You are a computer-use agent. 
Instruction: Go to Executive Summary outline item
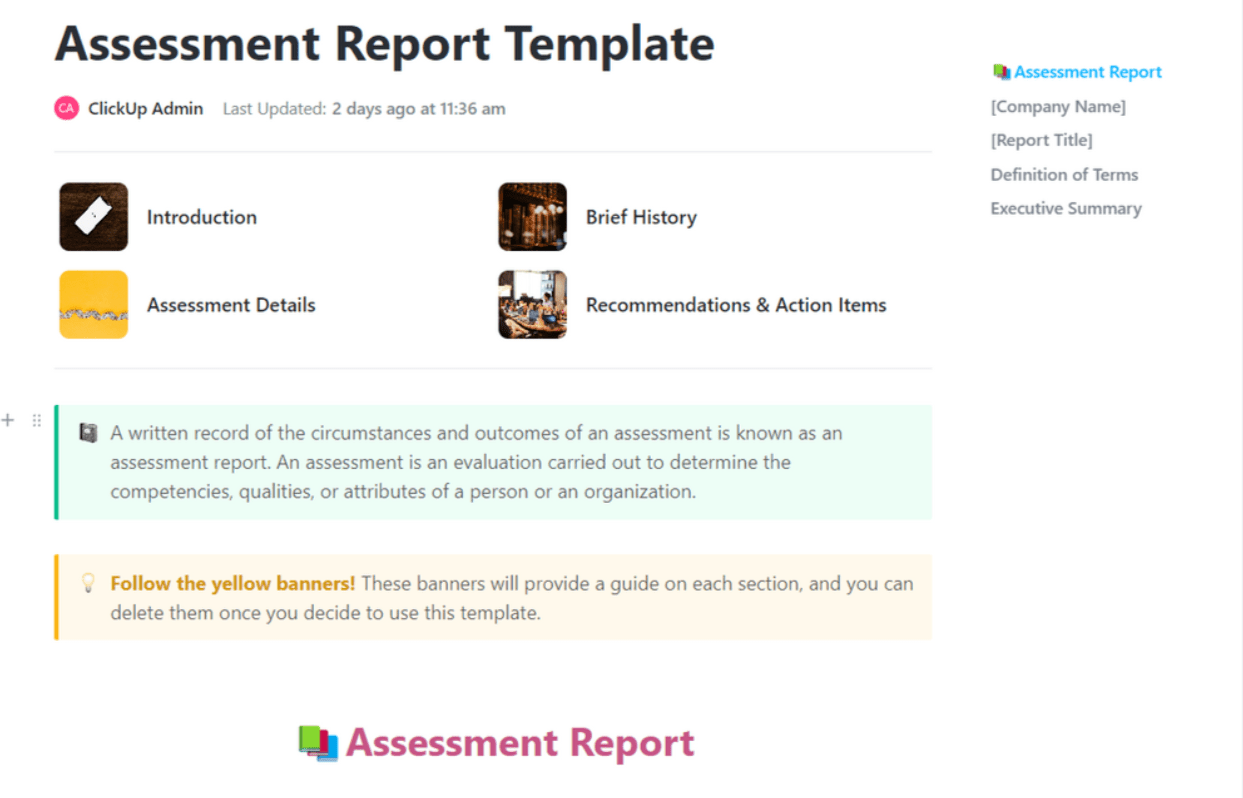tap(1066, 208)
